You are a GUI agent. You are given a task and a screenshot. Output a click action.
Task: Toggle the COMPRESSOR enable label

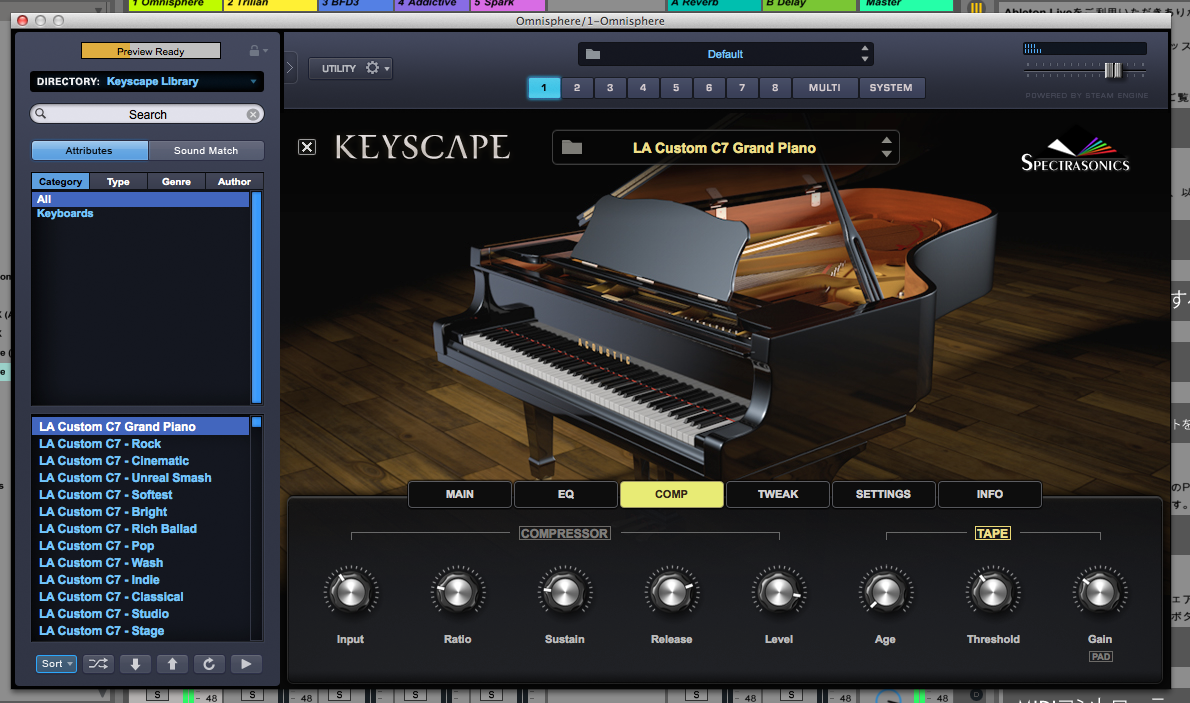click(564, 534)
